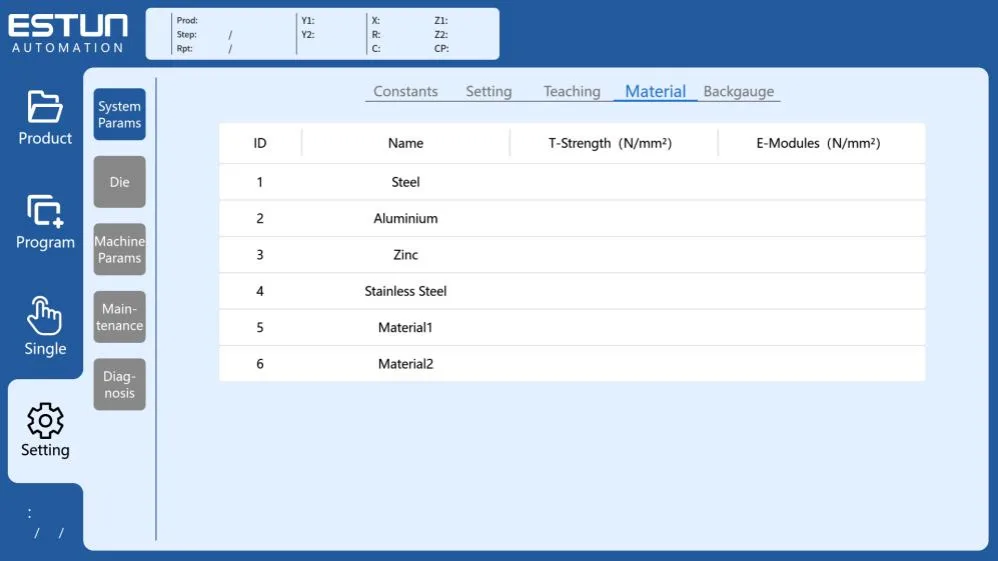Open the Program section icon
The width and height of the screenshot is (998, 561).
coord(45,211)
